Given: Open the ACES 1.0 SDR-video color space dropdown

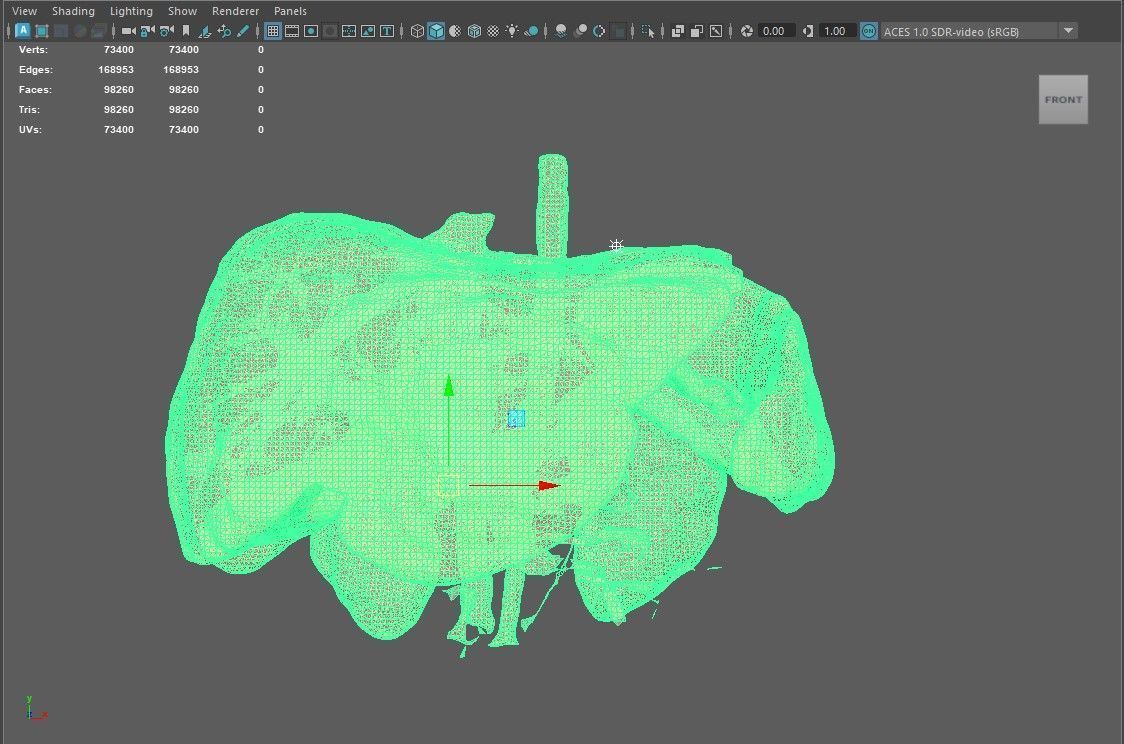Looking at the screenshot, I should [x=978, y=31].
